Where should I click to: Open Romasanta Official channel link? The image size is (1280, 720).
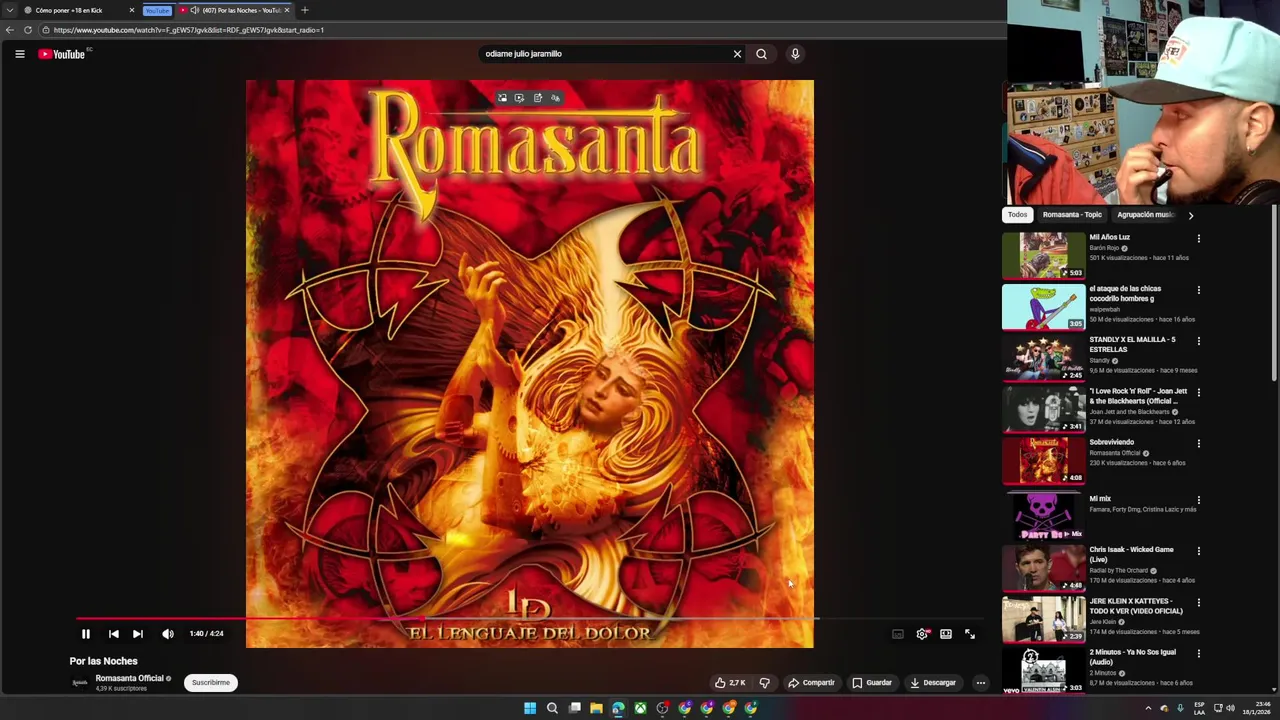point(129,678)
